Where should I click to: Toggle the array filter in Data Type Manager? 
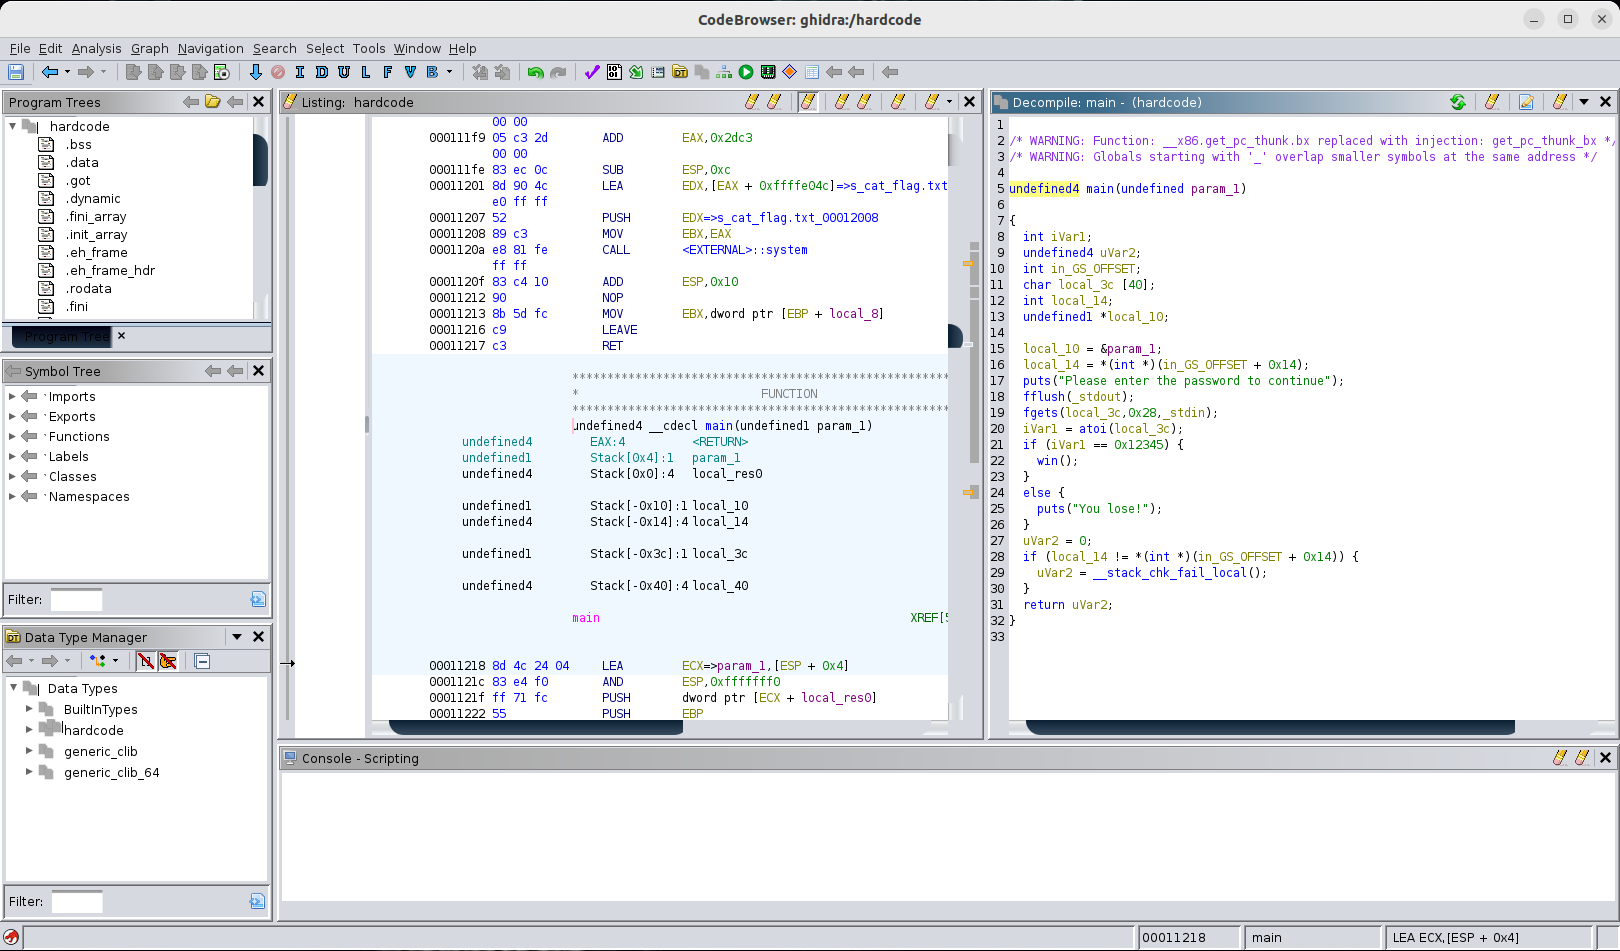pyautogui.click(x=146, y=661)
